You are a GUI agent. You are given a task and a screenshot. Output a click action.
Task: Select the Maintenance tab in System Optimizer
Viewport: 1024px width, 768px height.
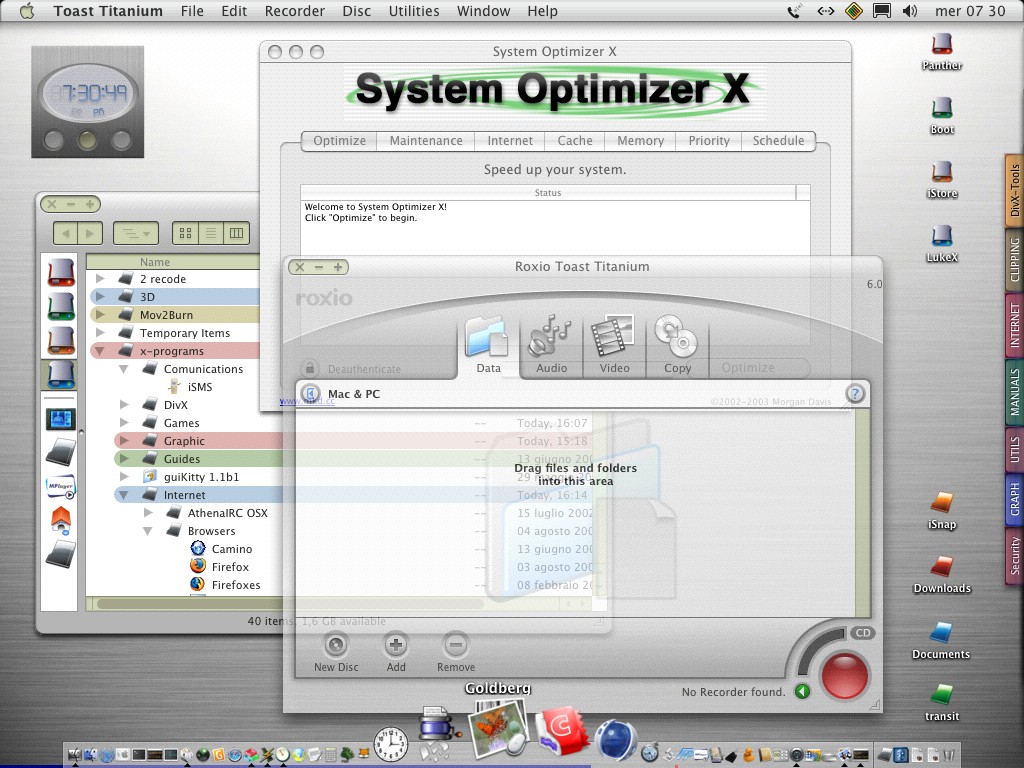click(x=426, y=141)
